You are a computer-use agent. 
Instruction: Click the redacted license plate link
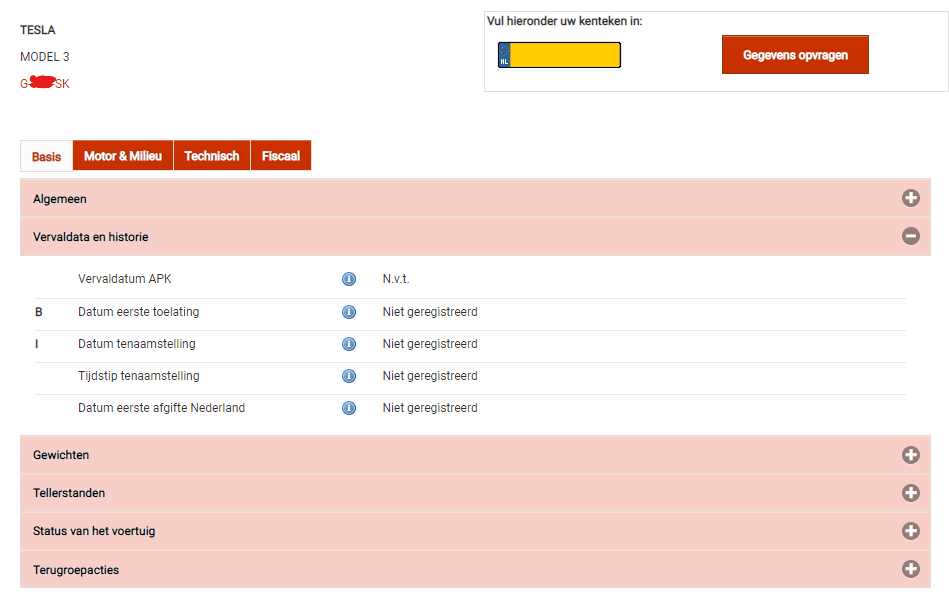tap(45, 83)
